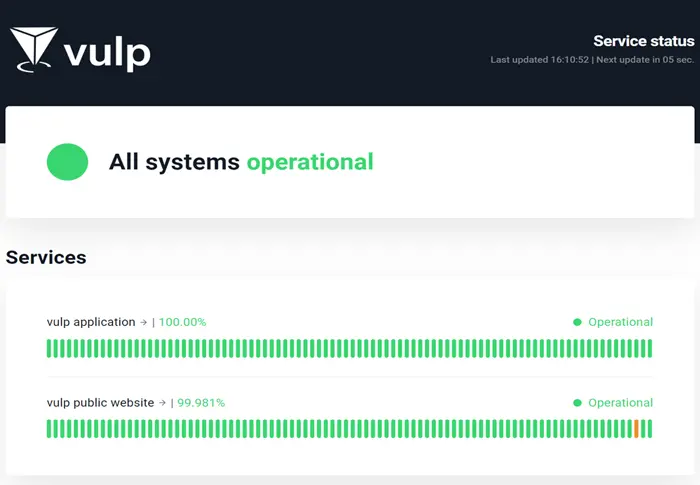Image resolution: width=700 pixels, height=485 pixels.
Task: Open the vulp public website service details
Action: [x=100, y=403]
